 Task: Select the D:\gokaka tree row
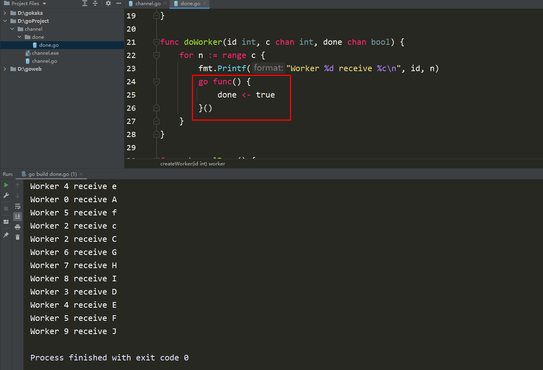click(62, 13)
